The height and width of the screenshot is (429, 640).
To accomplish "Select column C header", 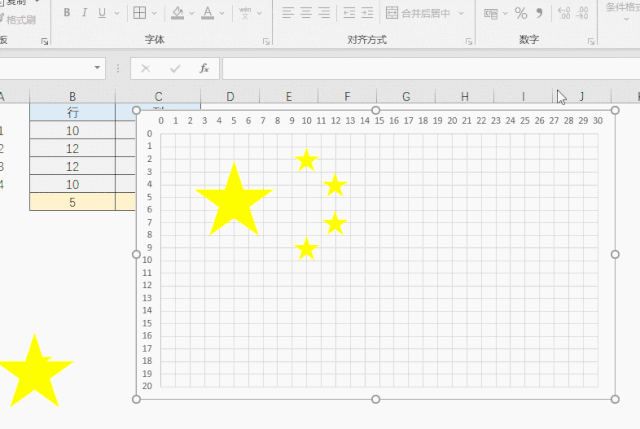I will pos(158,96).
